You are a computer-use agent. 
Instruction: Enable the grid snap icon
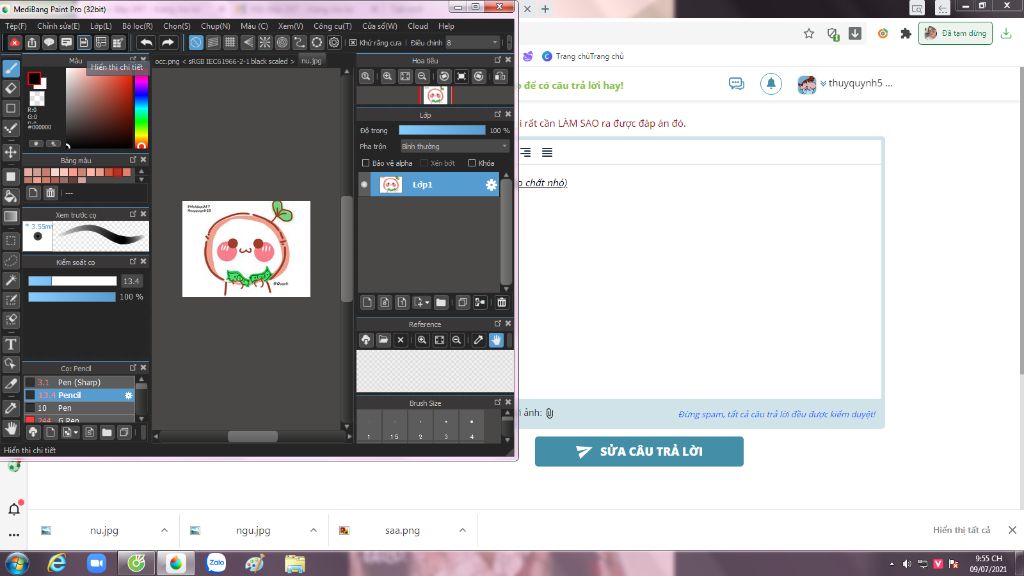pyautogui.click(x=230, y=42)
